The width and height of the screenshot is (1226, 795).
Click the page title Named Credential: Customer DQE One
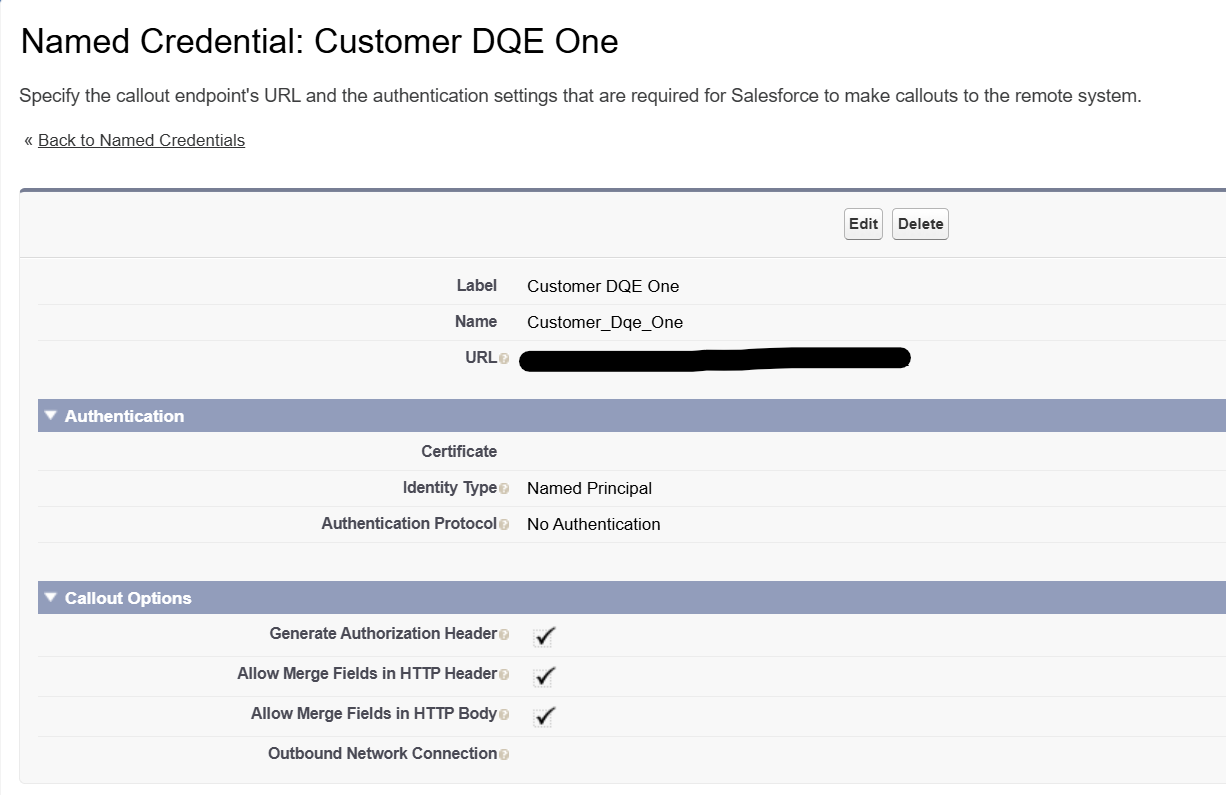[x=319, y=41]
